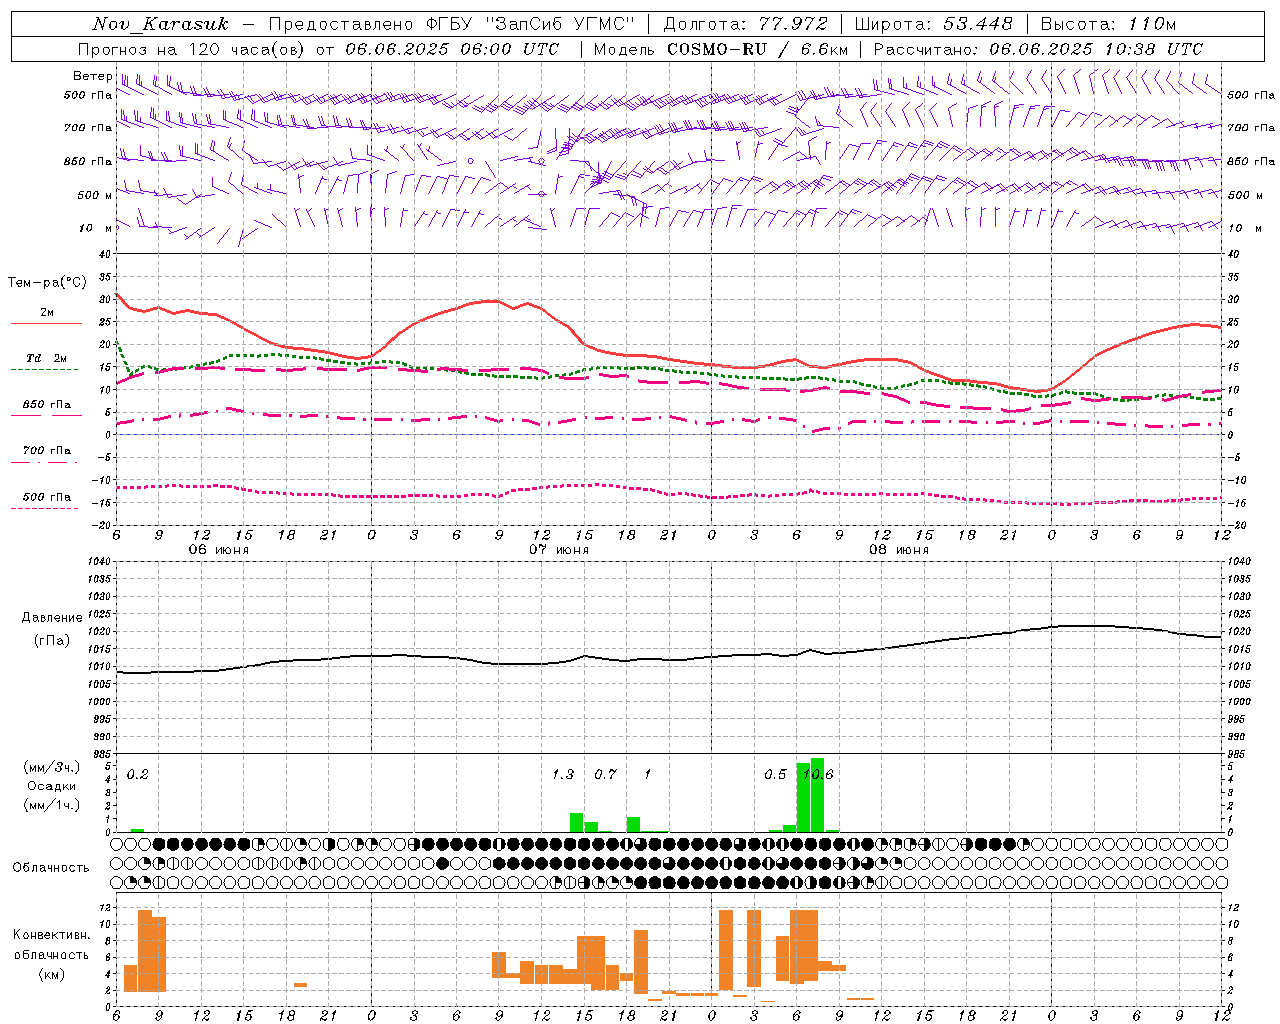
Task: Select the (мм/3ч.) precipitation unit label
Action: pos(51,767)
